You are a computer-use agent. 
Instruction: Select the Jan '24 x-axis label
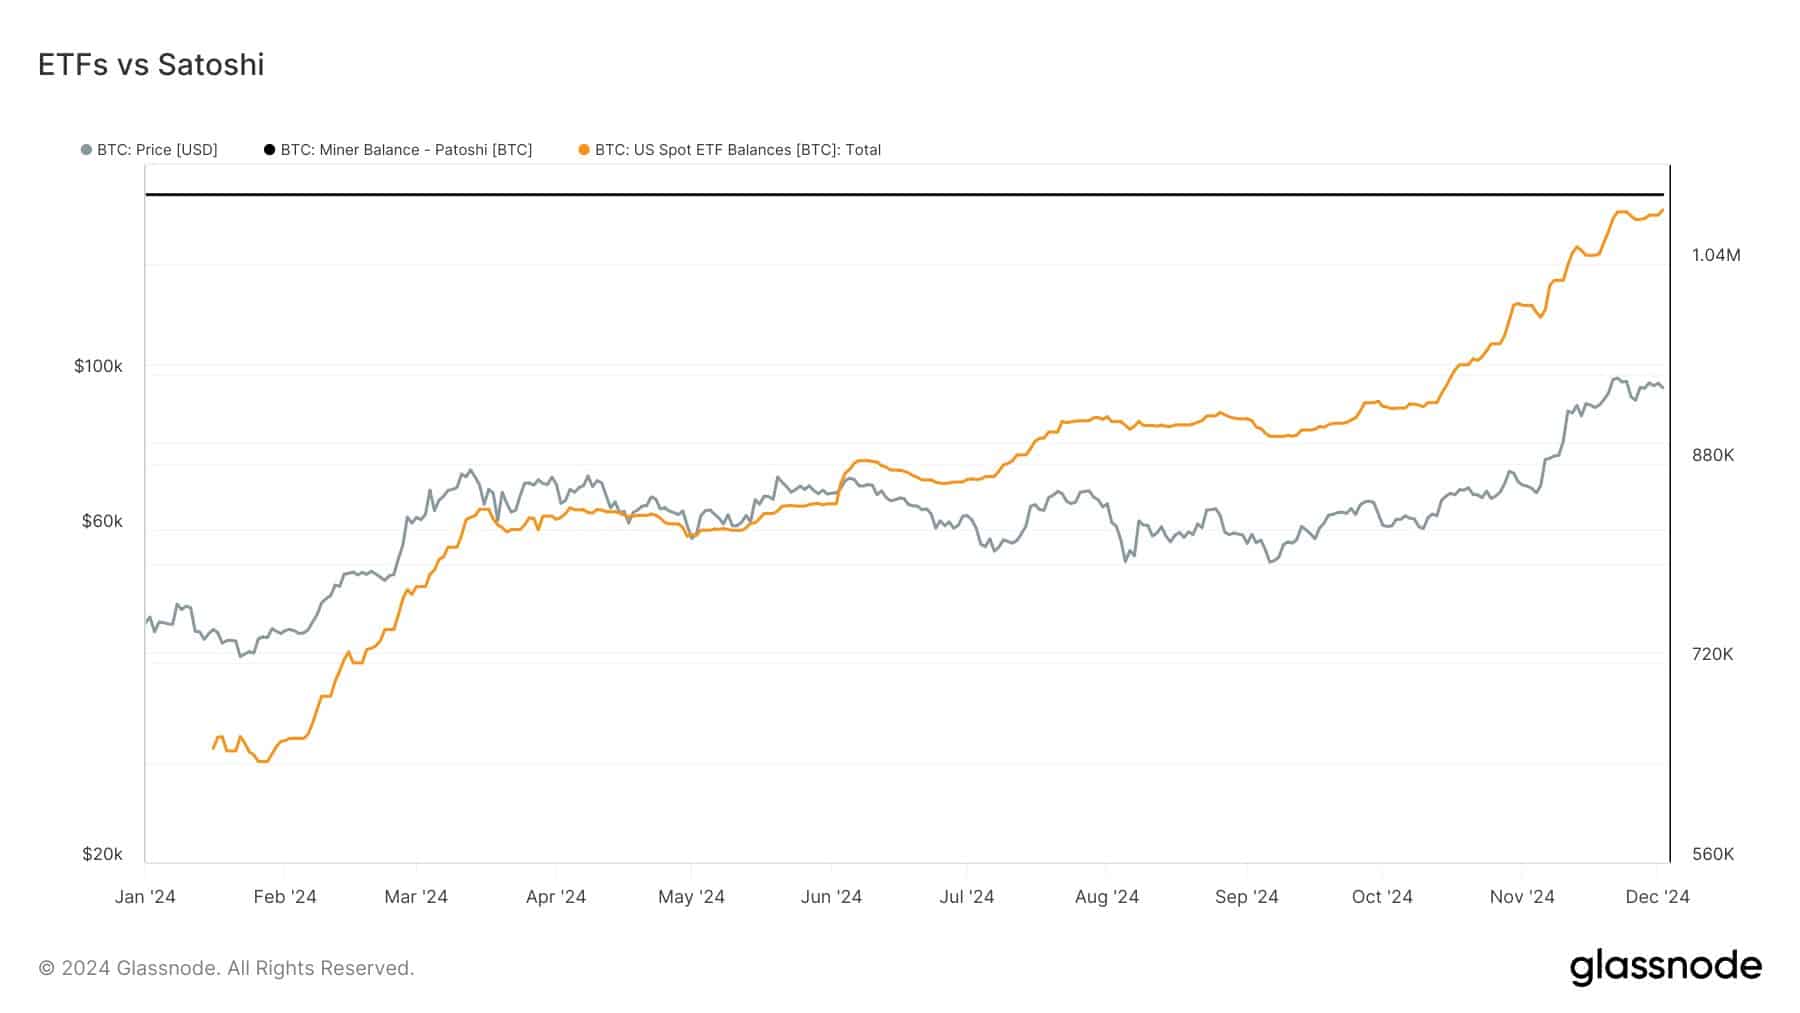(145, 896)
